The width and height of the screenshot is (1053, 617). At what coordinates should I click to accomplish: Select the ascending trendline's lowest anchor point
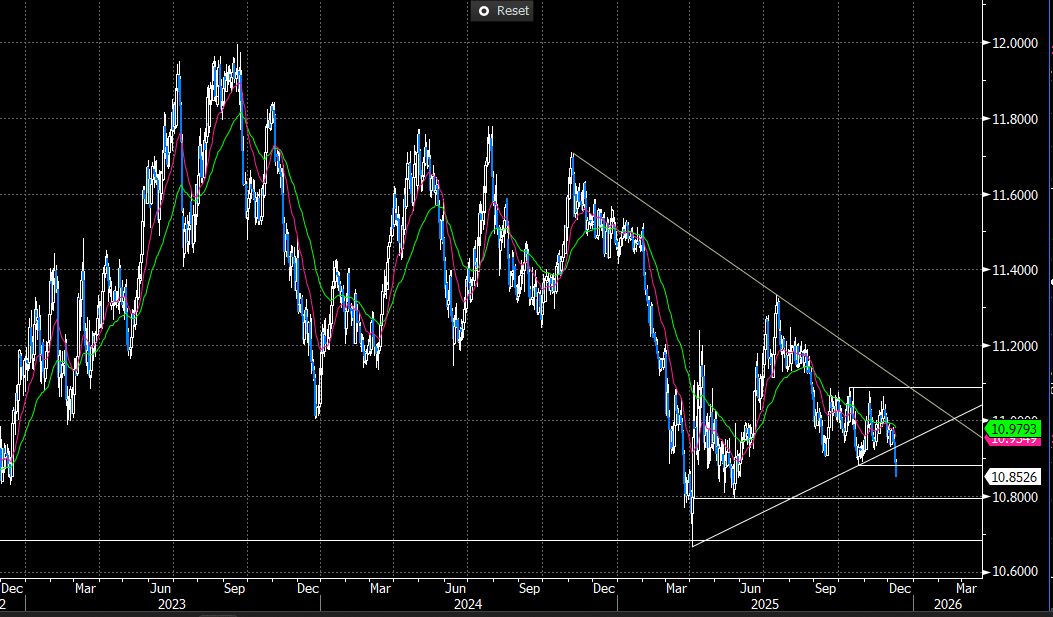[x=692, y=546]
